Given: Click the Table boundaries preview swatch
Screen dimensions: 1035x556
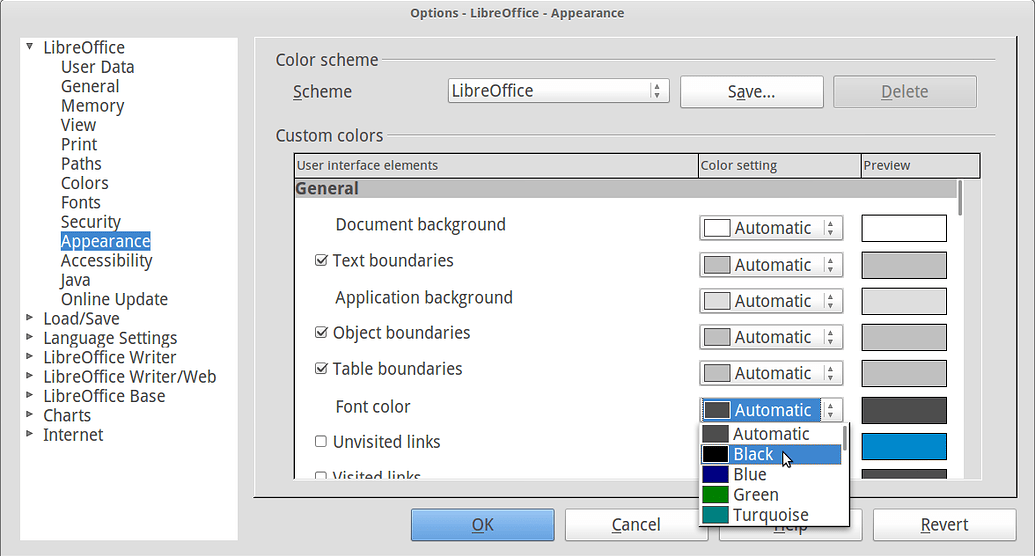Looking at the screenshot, I should pyautogui.click(x=904, y=374).
